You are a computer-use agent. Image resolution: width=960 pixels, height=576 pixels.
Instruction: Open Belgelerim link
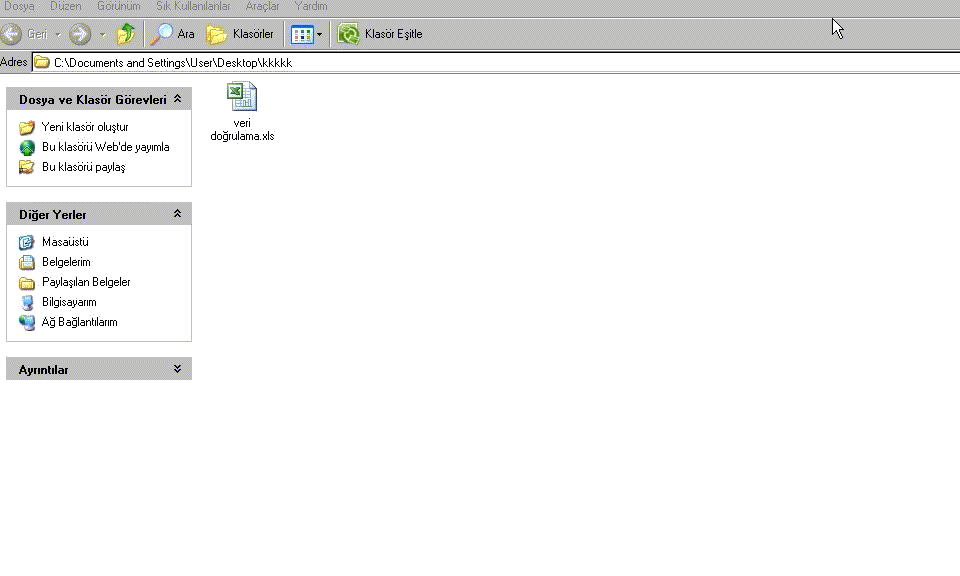pyautogui.click(x=66, y=262)
